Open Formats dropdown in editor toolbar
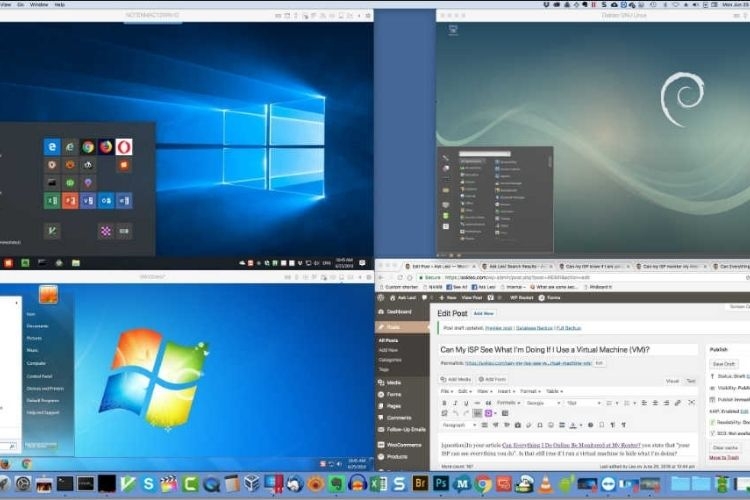 [508, 403]
